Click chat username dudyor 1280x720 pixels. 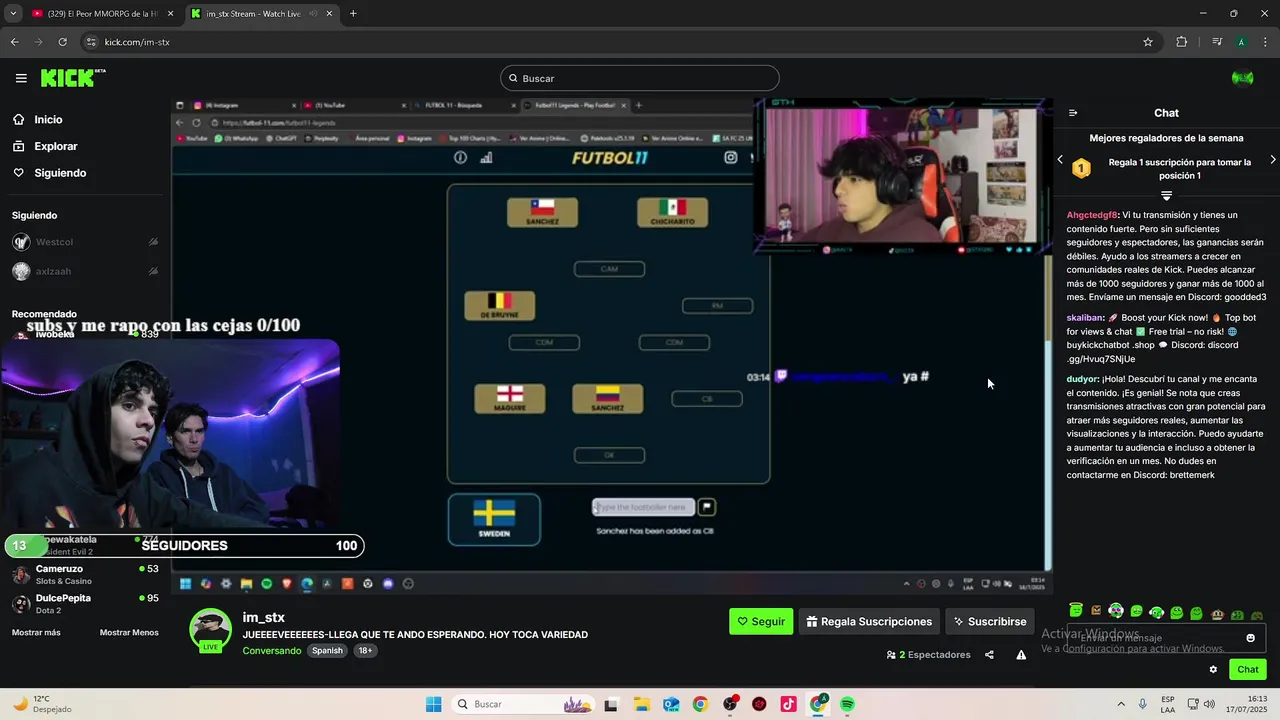pyautogui.click(x=1082, y=379)
